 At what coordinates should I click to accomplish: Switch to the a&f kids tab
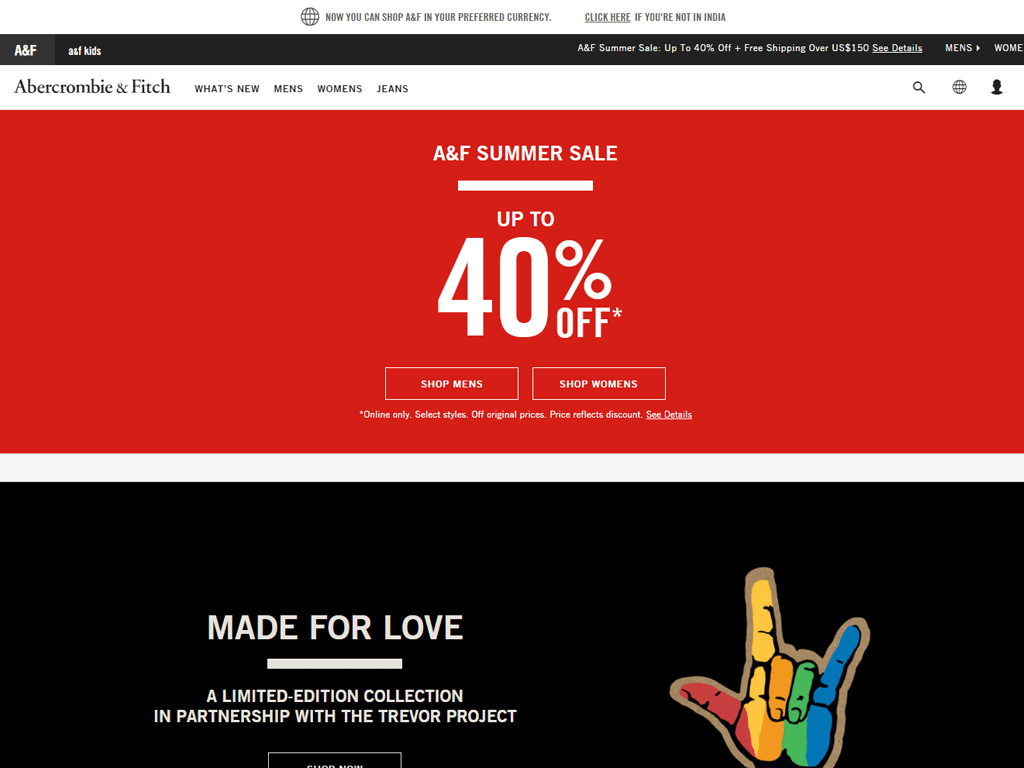click(x=85, y=50)
